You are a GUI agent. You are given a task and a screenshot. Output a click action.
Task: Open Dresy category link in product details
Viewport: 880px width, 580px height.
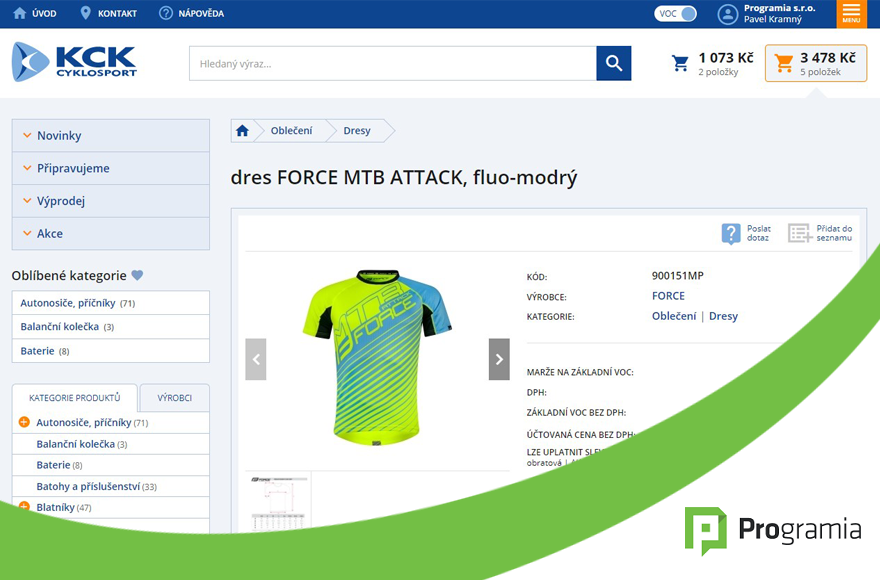tap(723, 316)
